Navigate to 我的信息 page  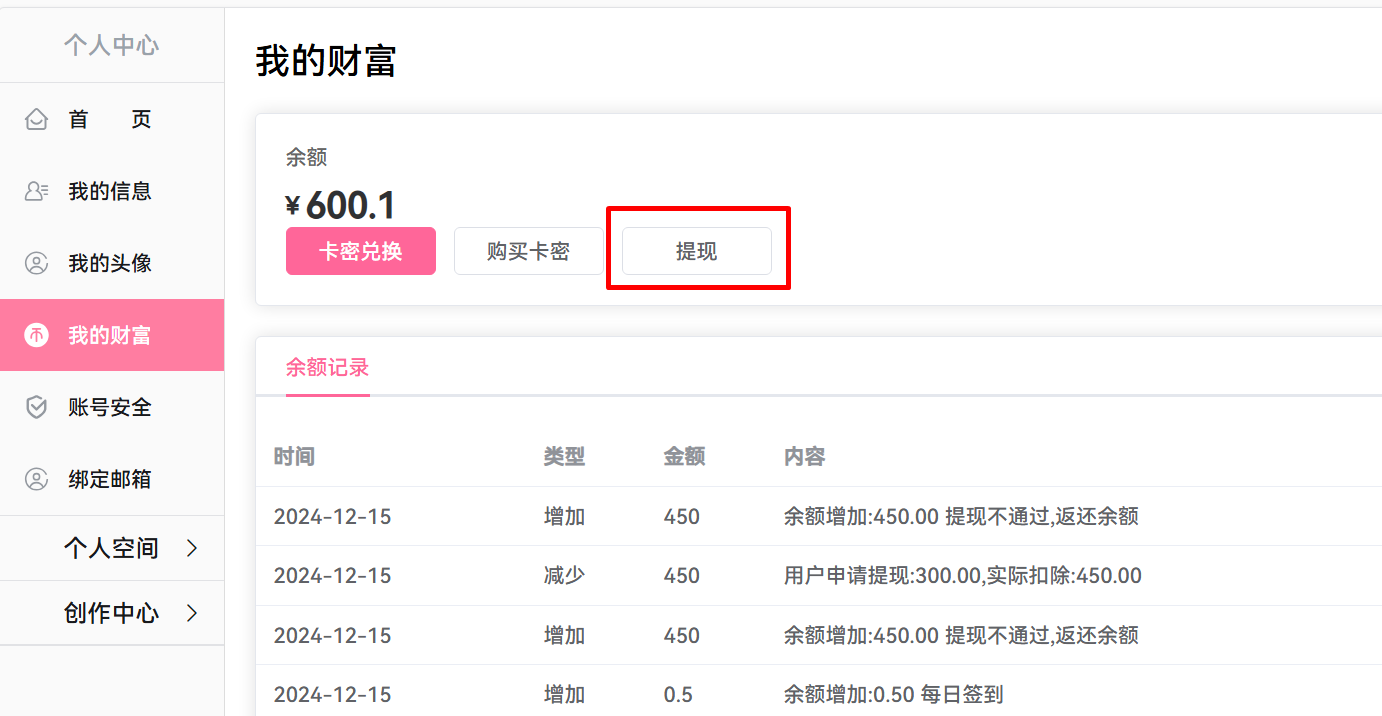(x=109, y=190)
